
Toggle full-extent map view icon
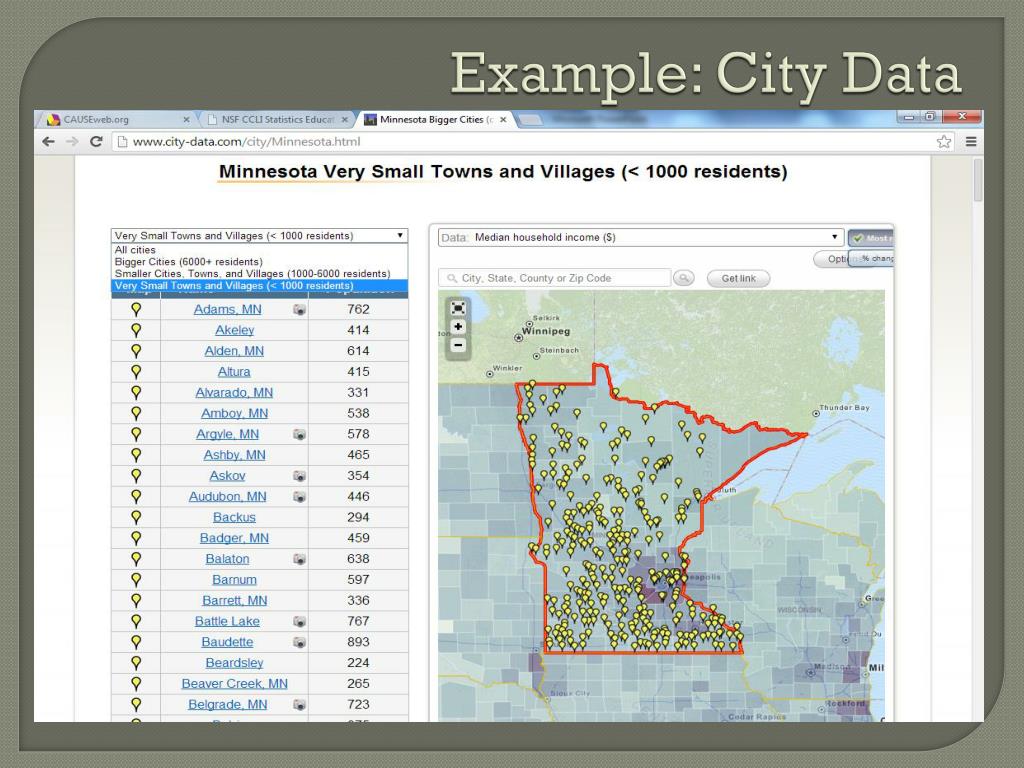pyautogui.click(x=458, y=308)
